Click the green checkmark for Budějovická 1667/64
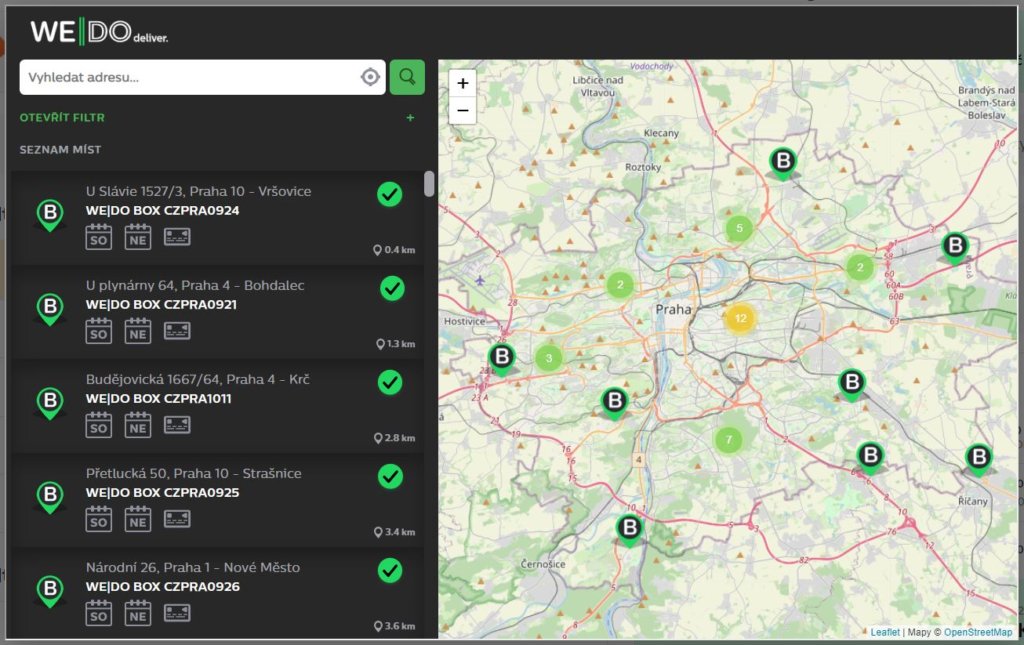Viewport: 1024px width, 645px height. pyautogui.click(x=391, y=382)
